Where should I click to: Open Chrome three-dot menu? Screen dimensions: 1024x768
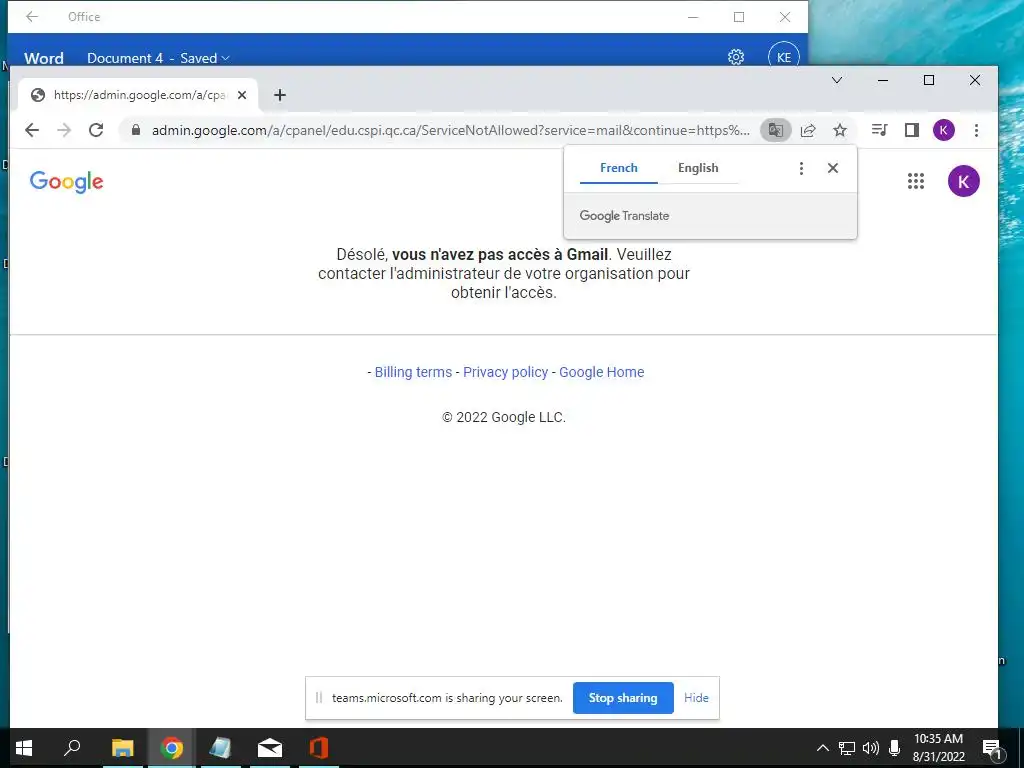[x=976, y=130]
